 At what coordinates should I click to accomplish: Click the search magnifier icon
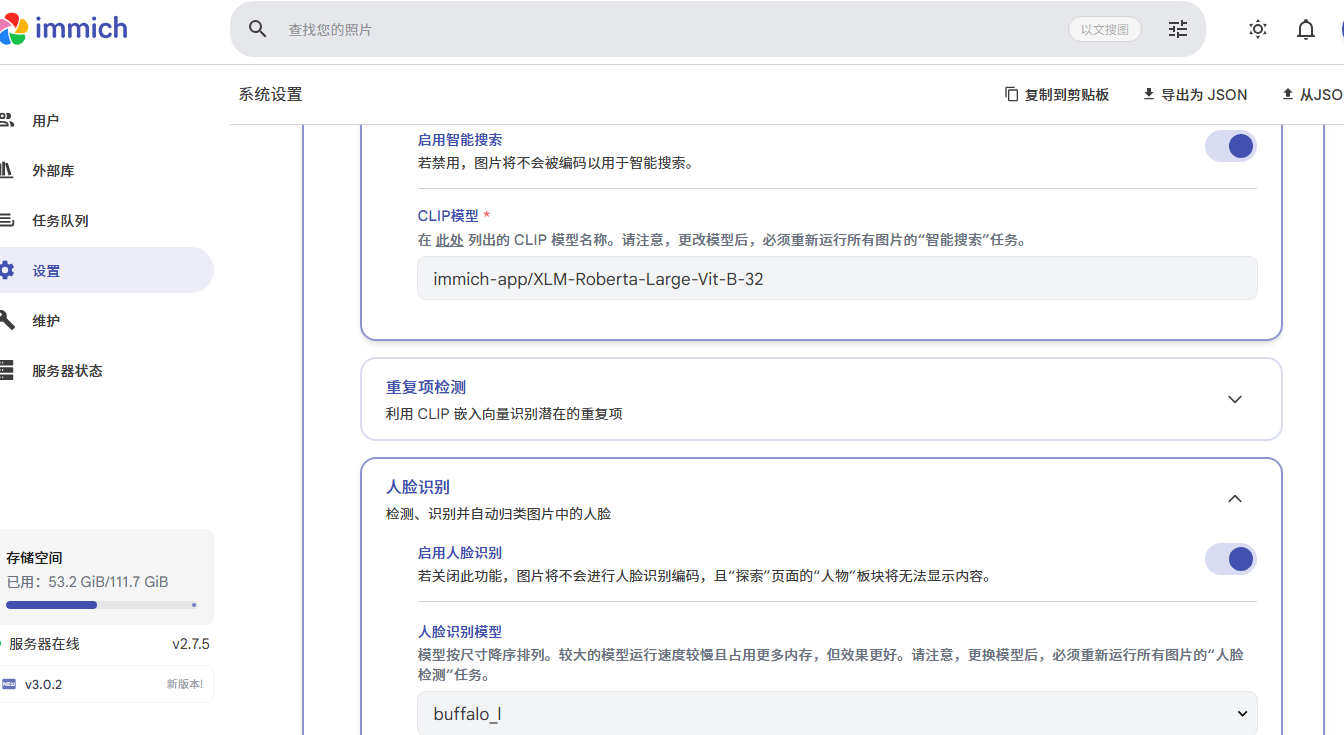(258, 29)
